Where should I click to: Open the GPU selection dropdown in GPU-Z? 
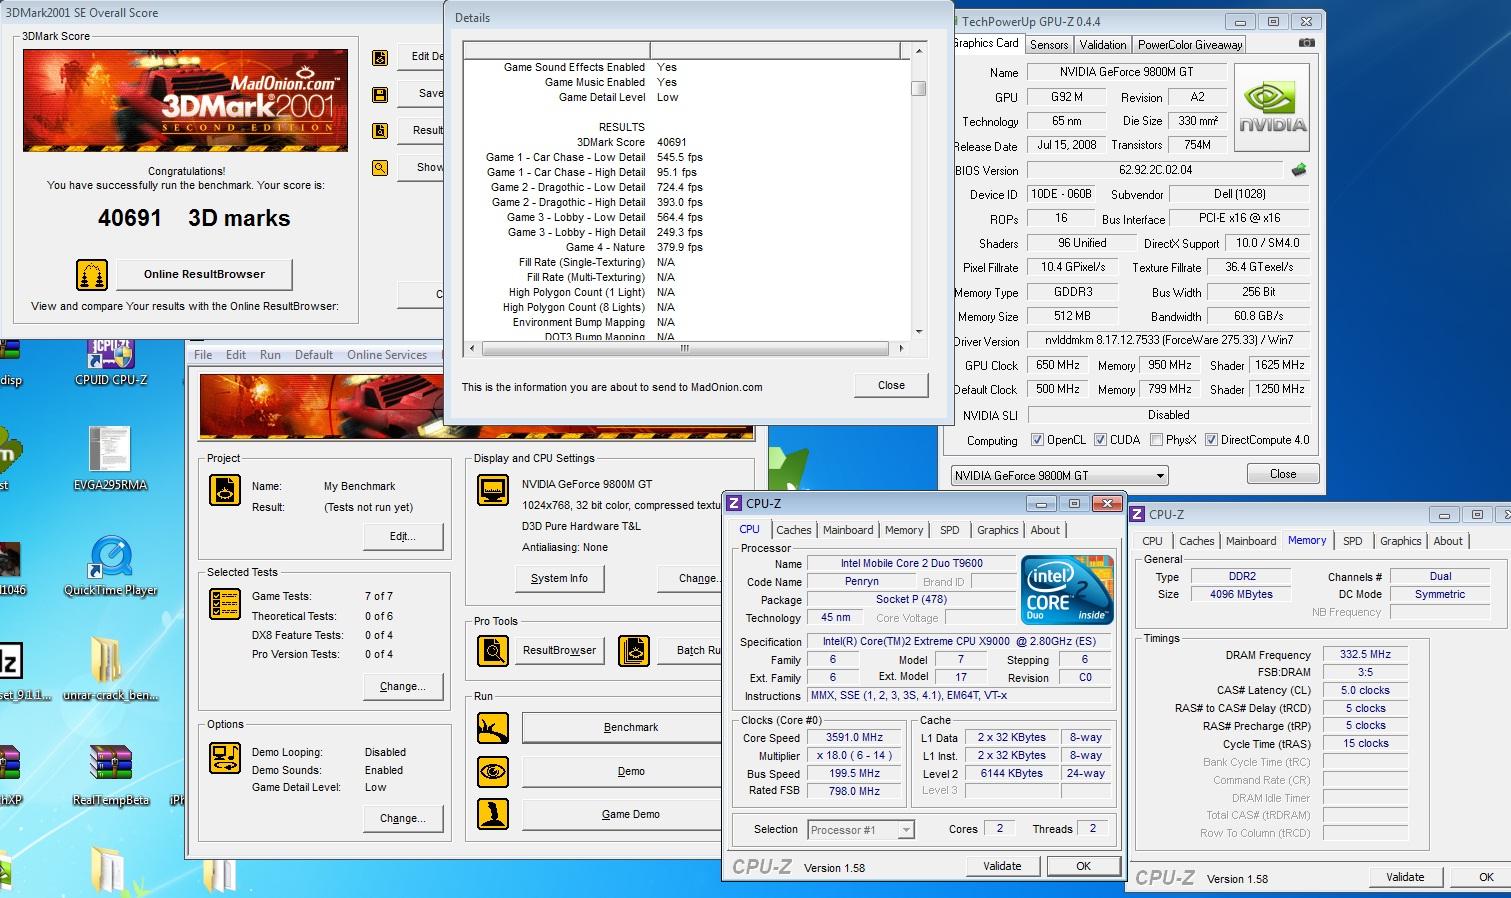point(1059,476)
